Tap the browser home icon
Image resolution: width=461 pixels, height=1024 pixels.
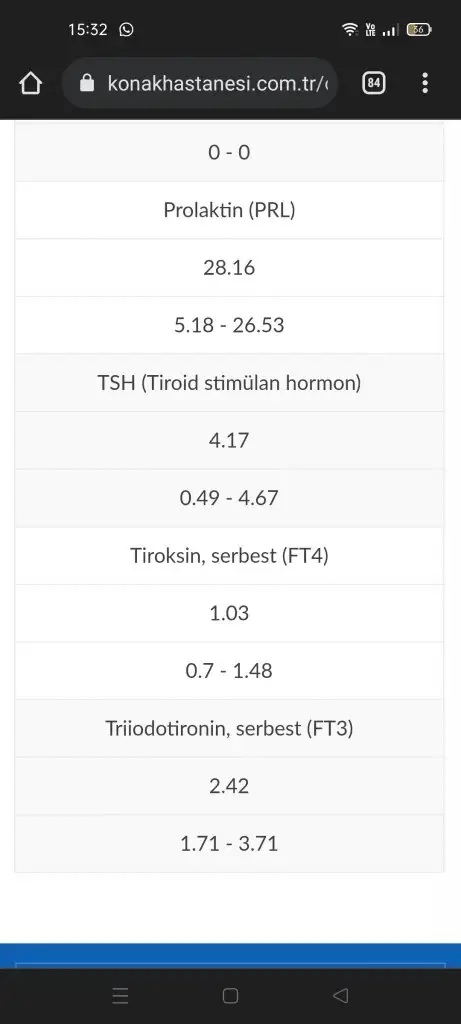tap(30, 83)
